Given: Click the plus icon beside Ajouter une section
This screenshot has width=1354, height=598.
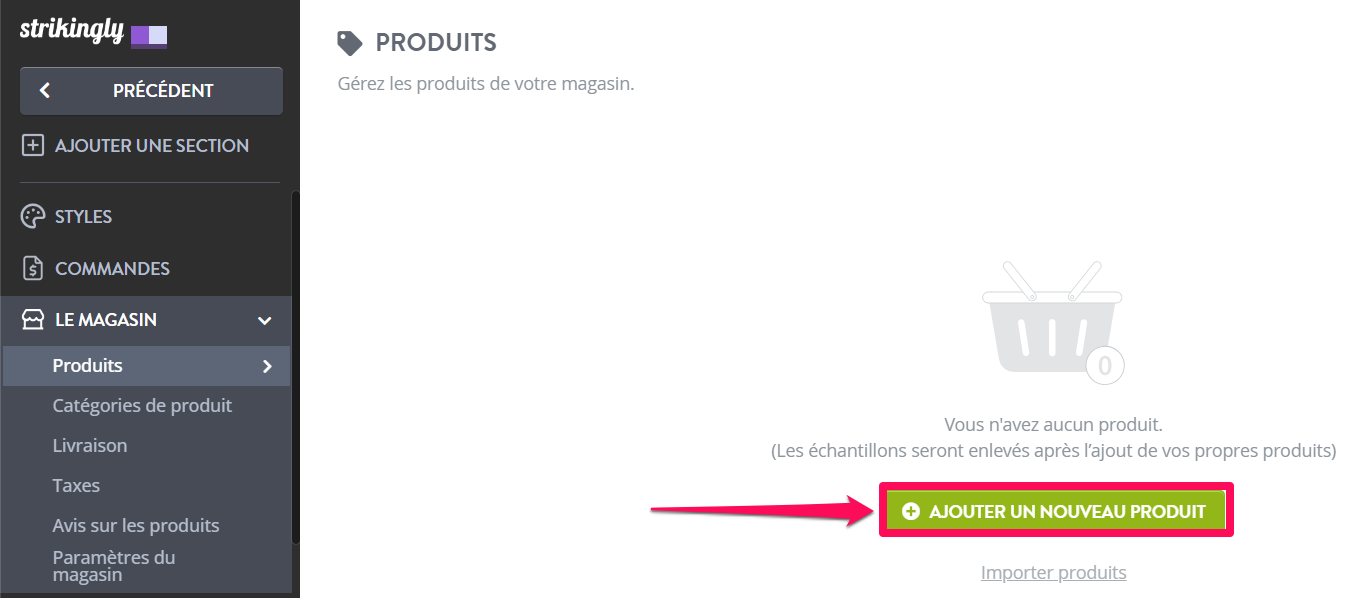Looking at the screenshot, I should (x=33, y=146).
